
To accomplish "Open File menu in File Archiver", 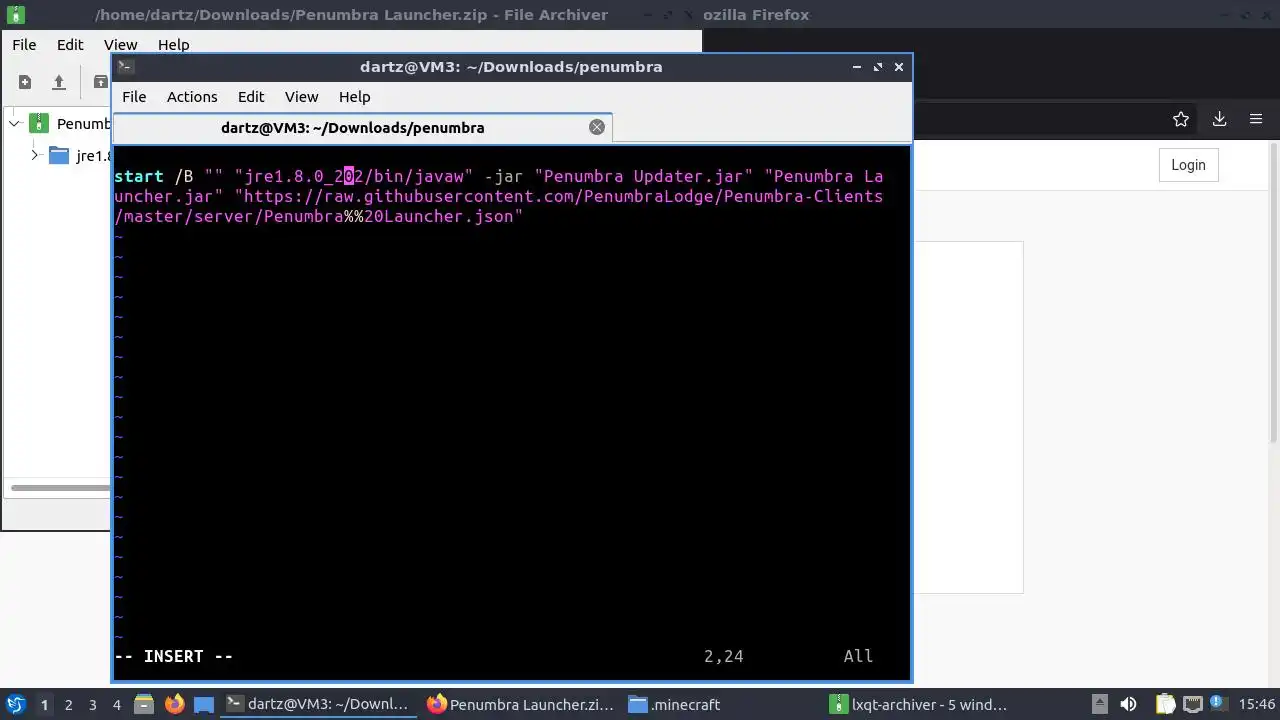I will (x=24, y=45).
